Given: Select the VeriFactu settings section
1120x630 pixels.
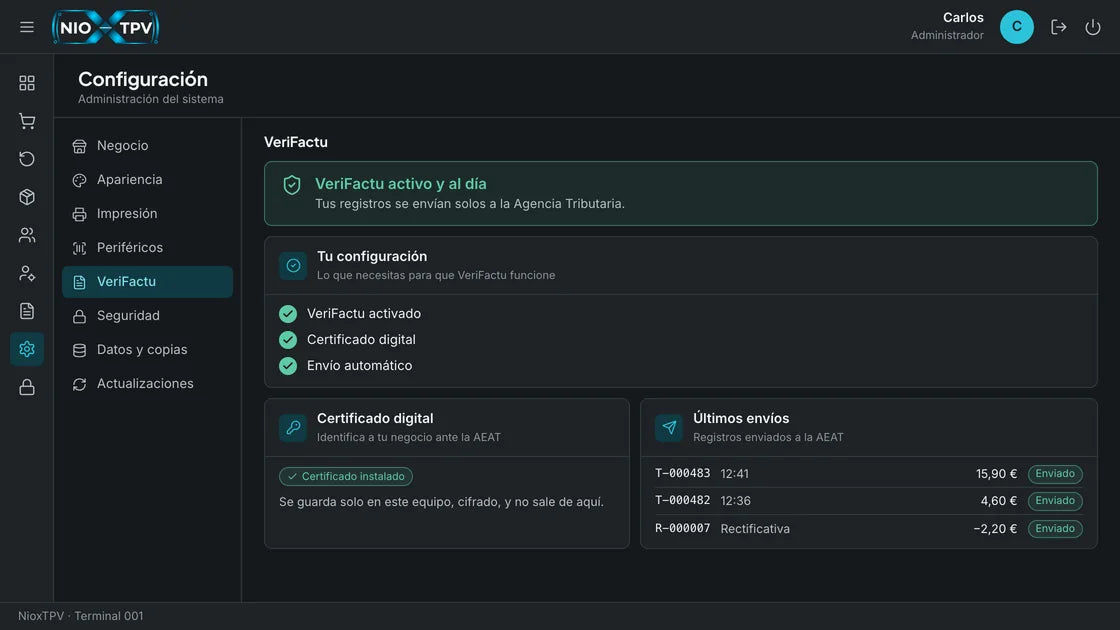Looking at the screenshot, I should tap(147, 281).
